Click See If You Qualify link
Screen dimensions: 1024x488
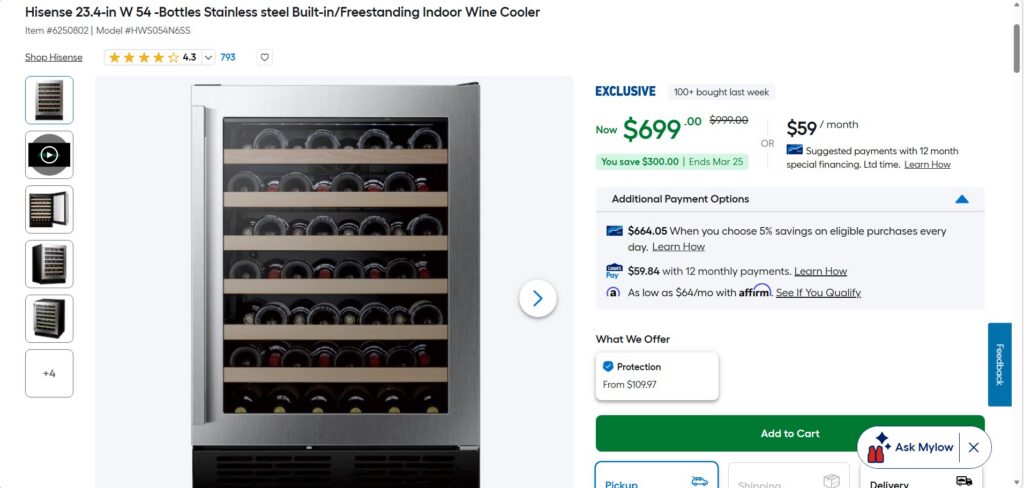point(817,293)
